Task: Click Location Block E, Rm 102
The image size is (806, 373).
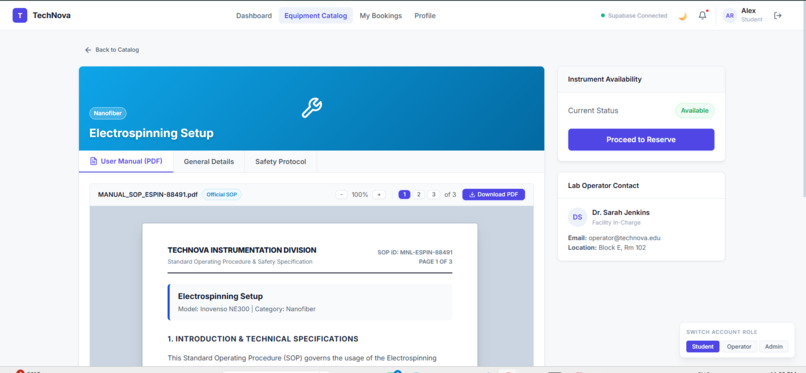Action: coord(607,248)
